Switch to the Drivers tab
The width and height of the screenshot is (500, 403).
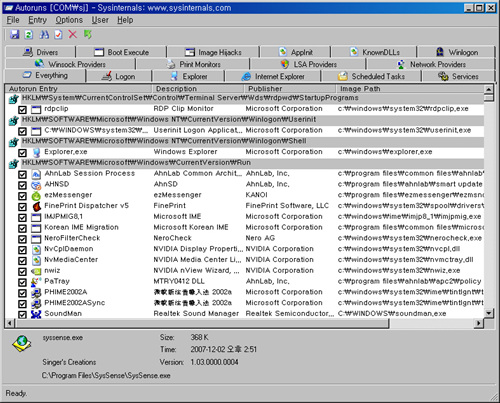[40, 52]
